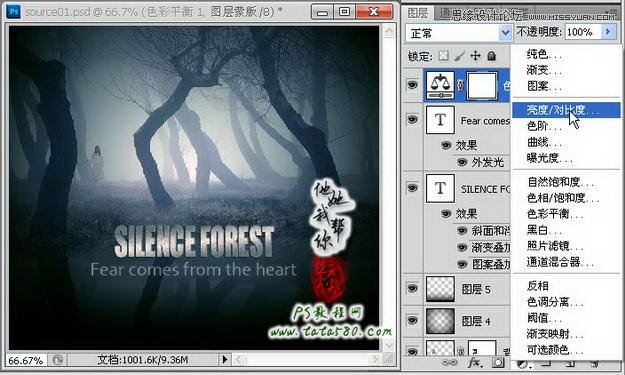This screenshot has width=625, height=375.
Task: Click the status bar icon next to 66.67%
Action: coord(58,360)
